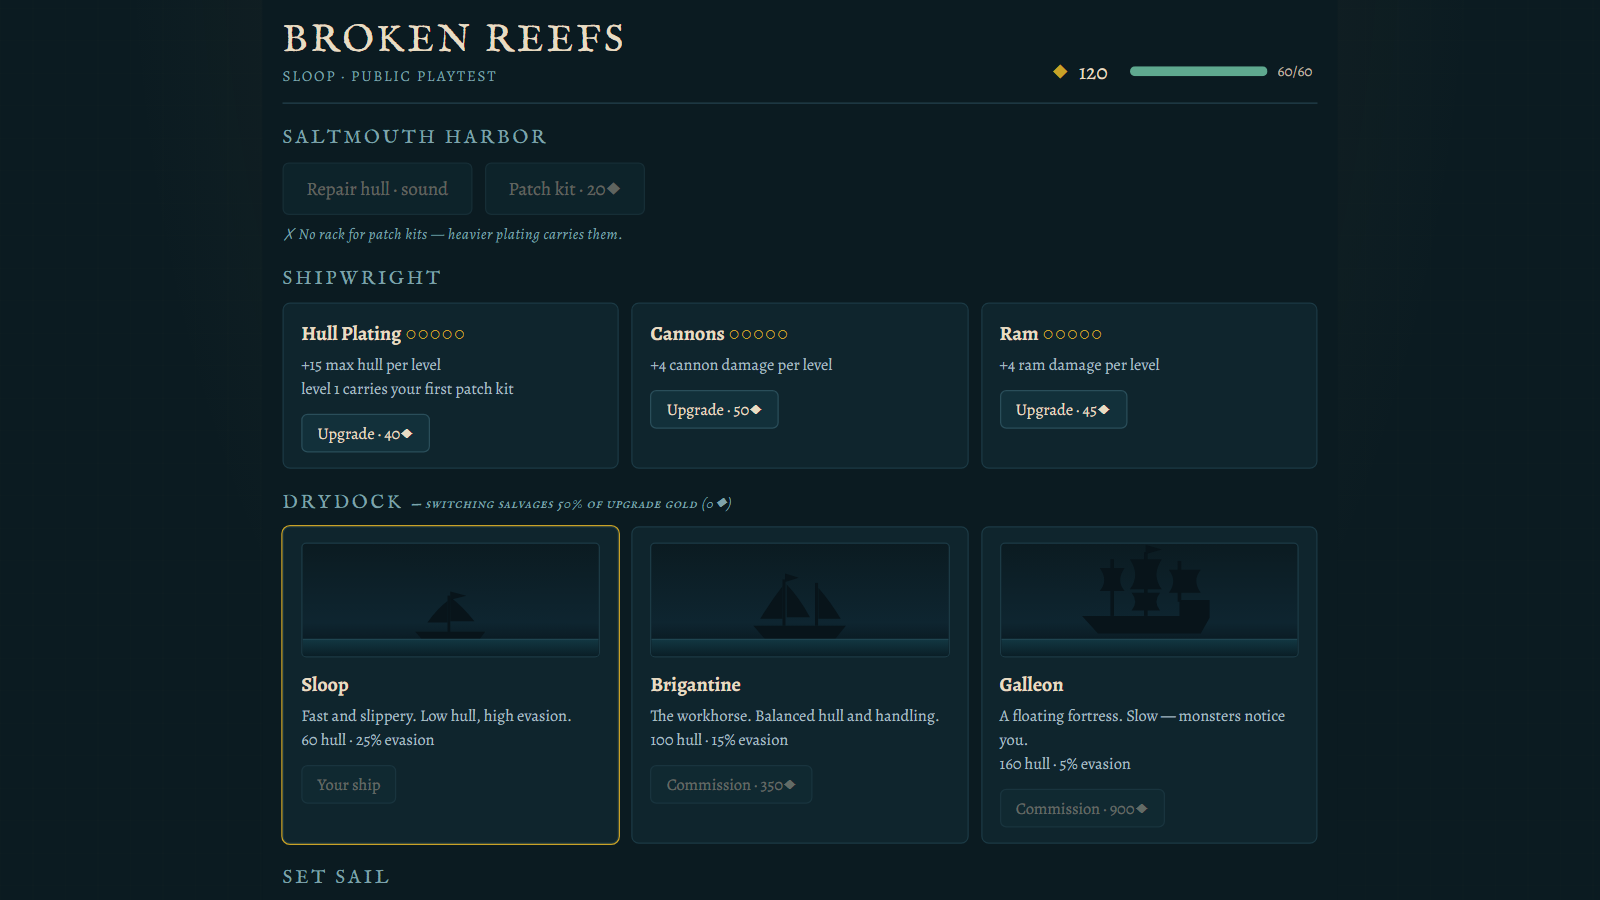Click the '160 hull · 5% evasion' stats
The image size is (1600, 900).
1065,764
